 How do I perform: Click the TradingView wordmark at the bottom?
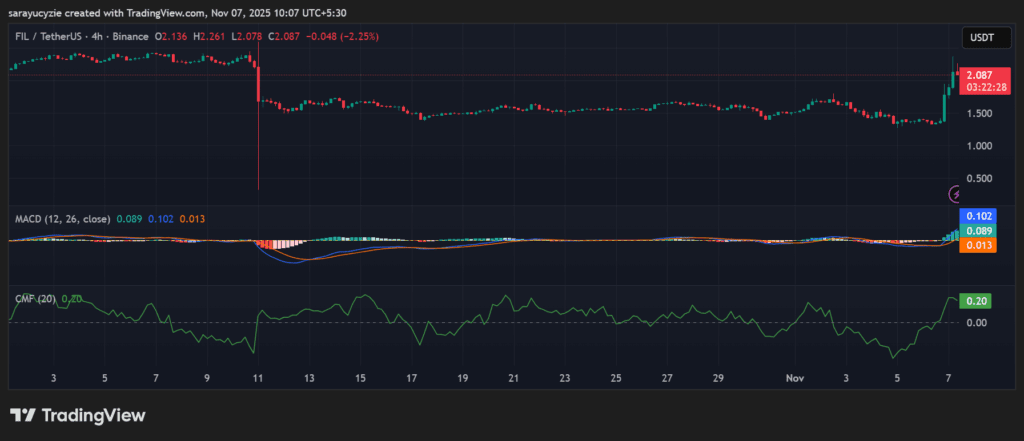click(93, 415)
